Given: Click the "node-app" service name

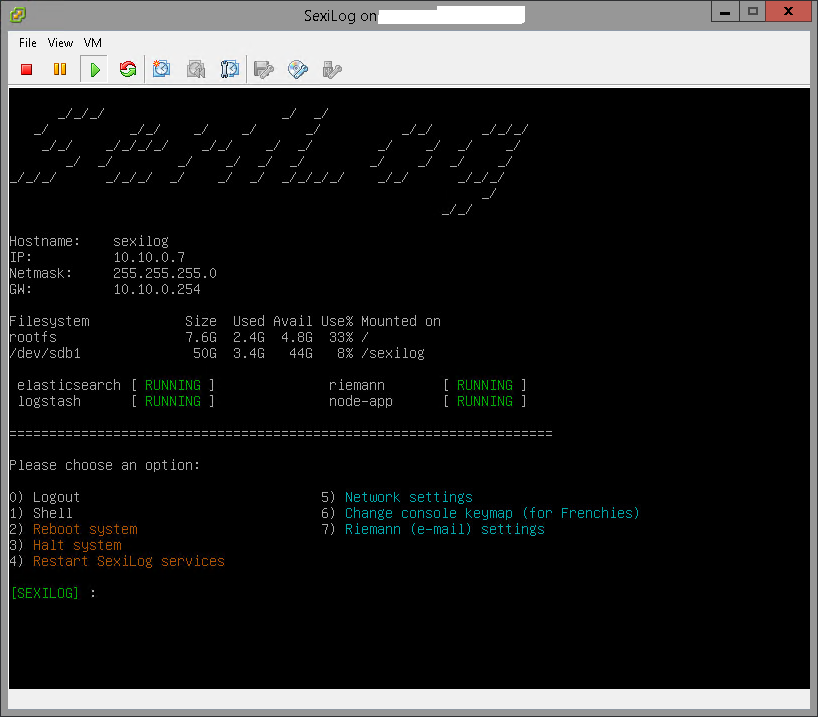Looking at the screenshot, I should (x=360, y=401).
